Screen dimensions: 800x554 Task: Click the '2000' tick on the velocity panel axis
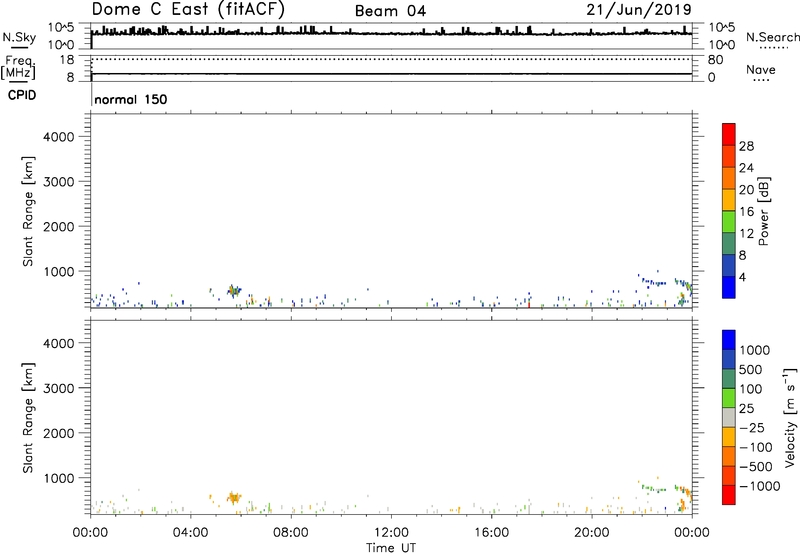[x=59, y=433]
